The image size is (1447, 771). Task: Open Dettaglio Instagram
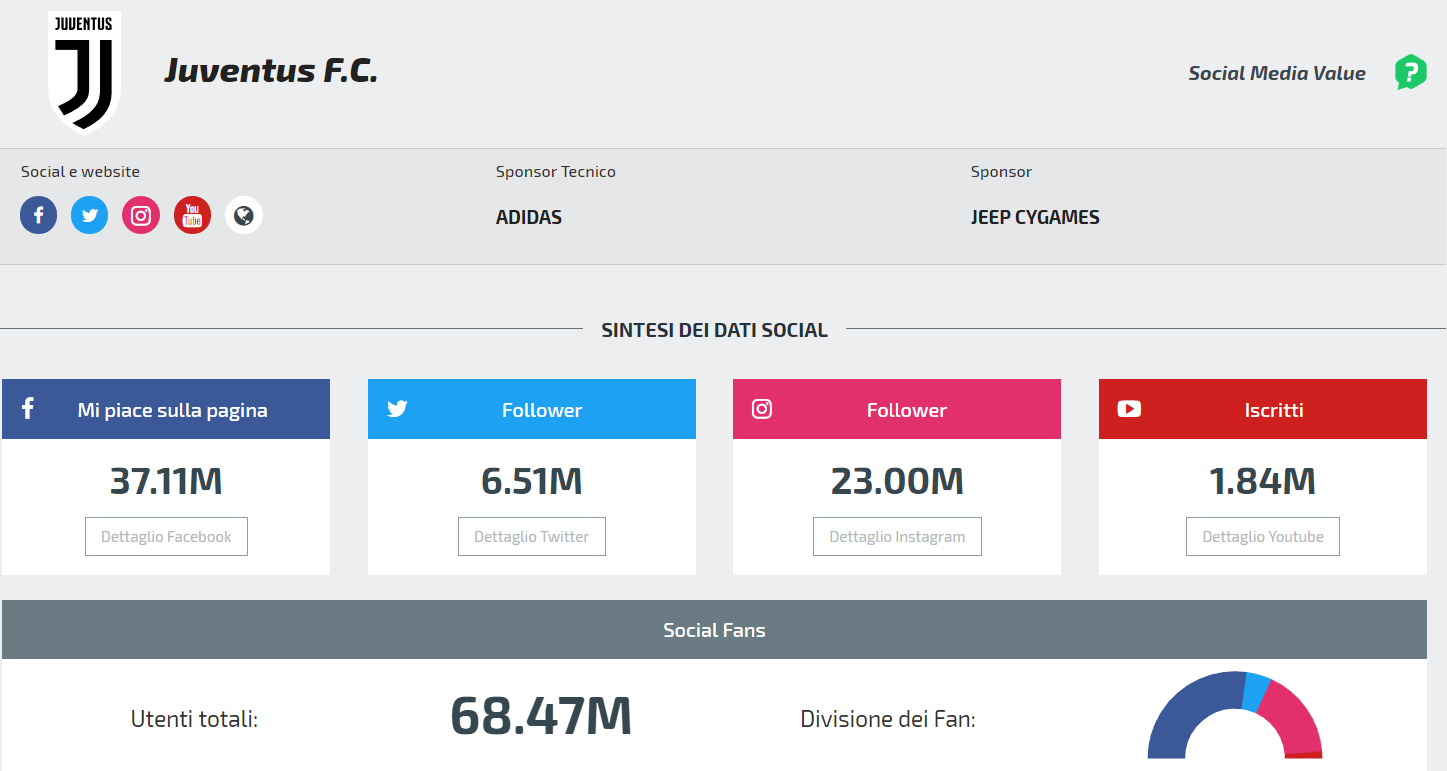tap(897, 536)
